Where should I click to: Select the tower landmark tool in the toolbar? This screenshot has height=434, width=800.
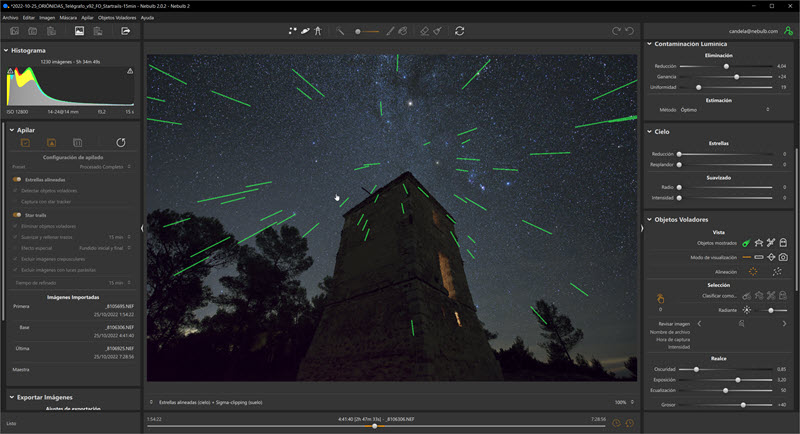click(x=318, y=31)
